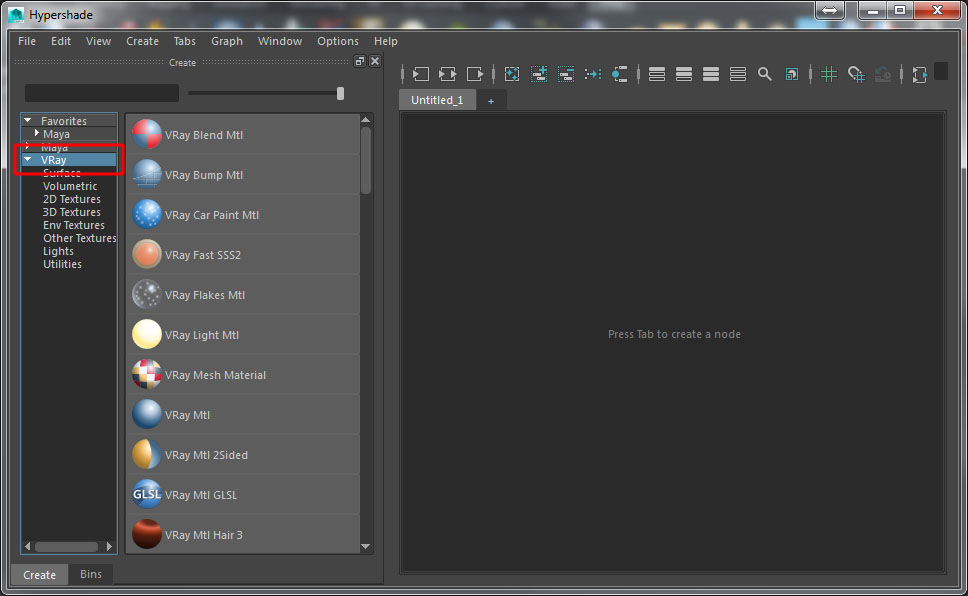
Task: Select the Volumetric category
Action: pos(70,186)
